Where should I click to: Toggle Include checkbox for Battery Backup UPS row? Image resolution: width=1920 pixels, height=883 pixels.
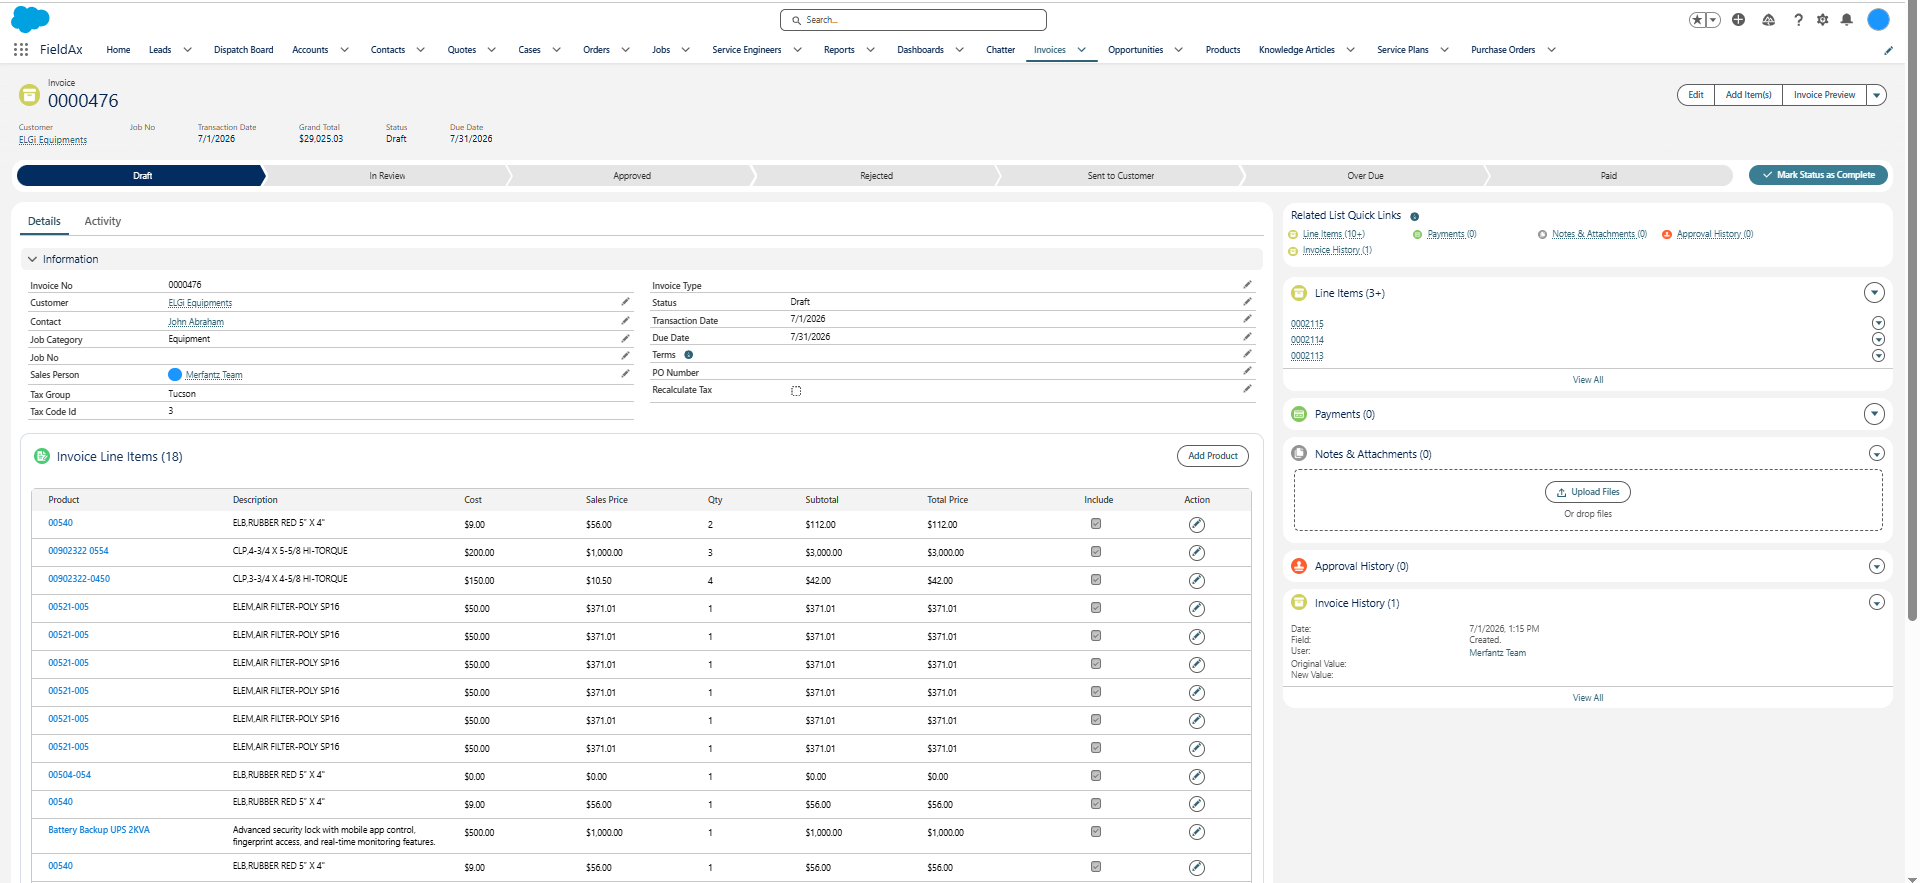(1096, 832)
